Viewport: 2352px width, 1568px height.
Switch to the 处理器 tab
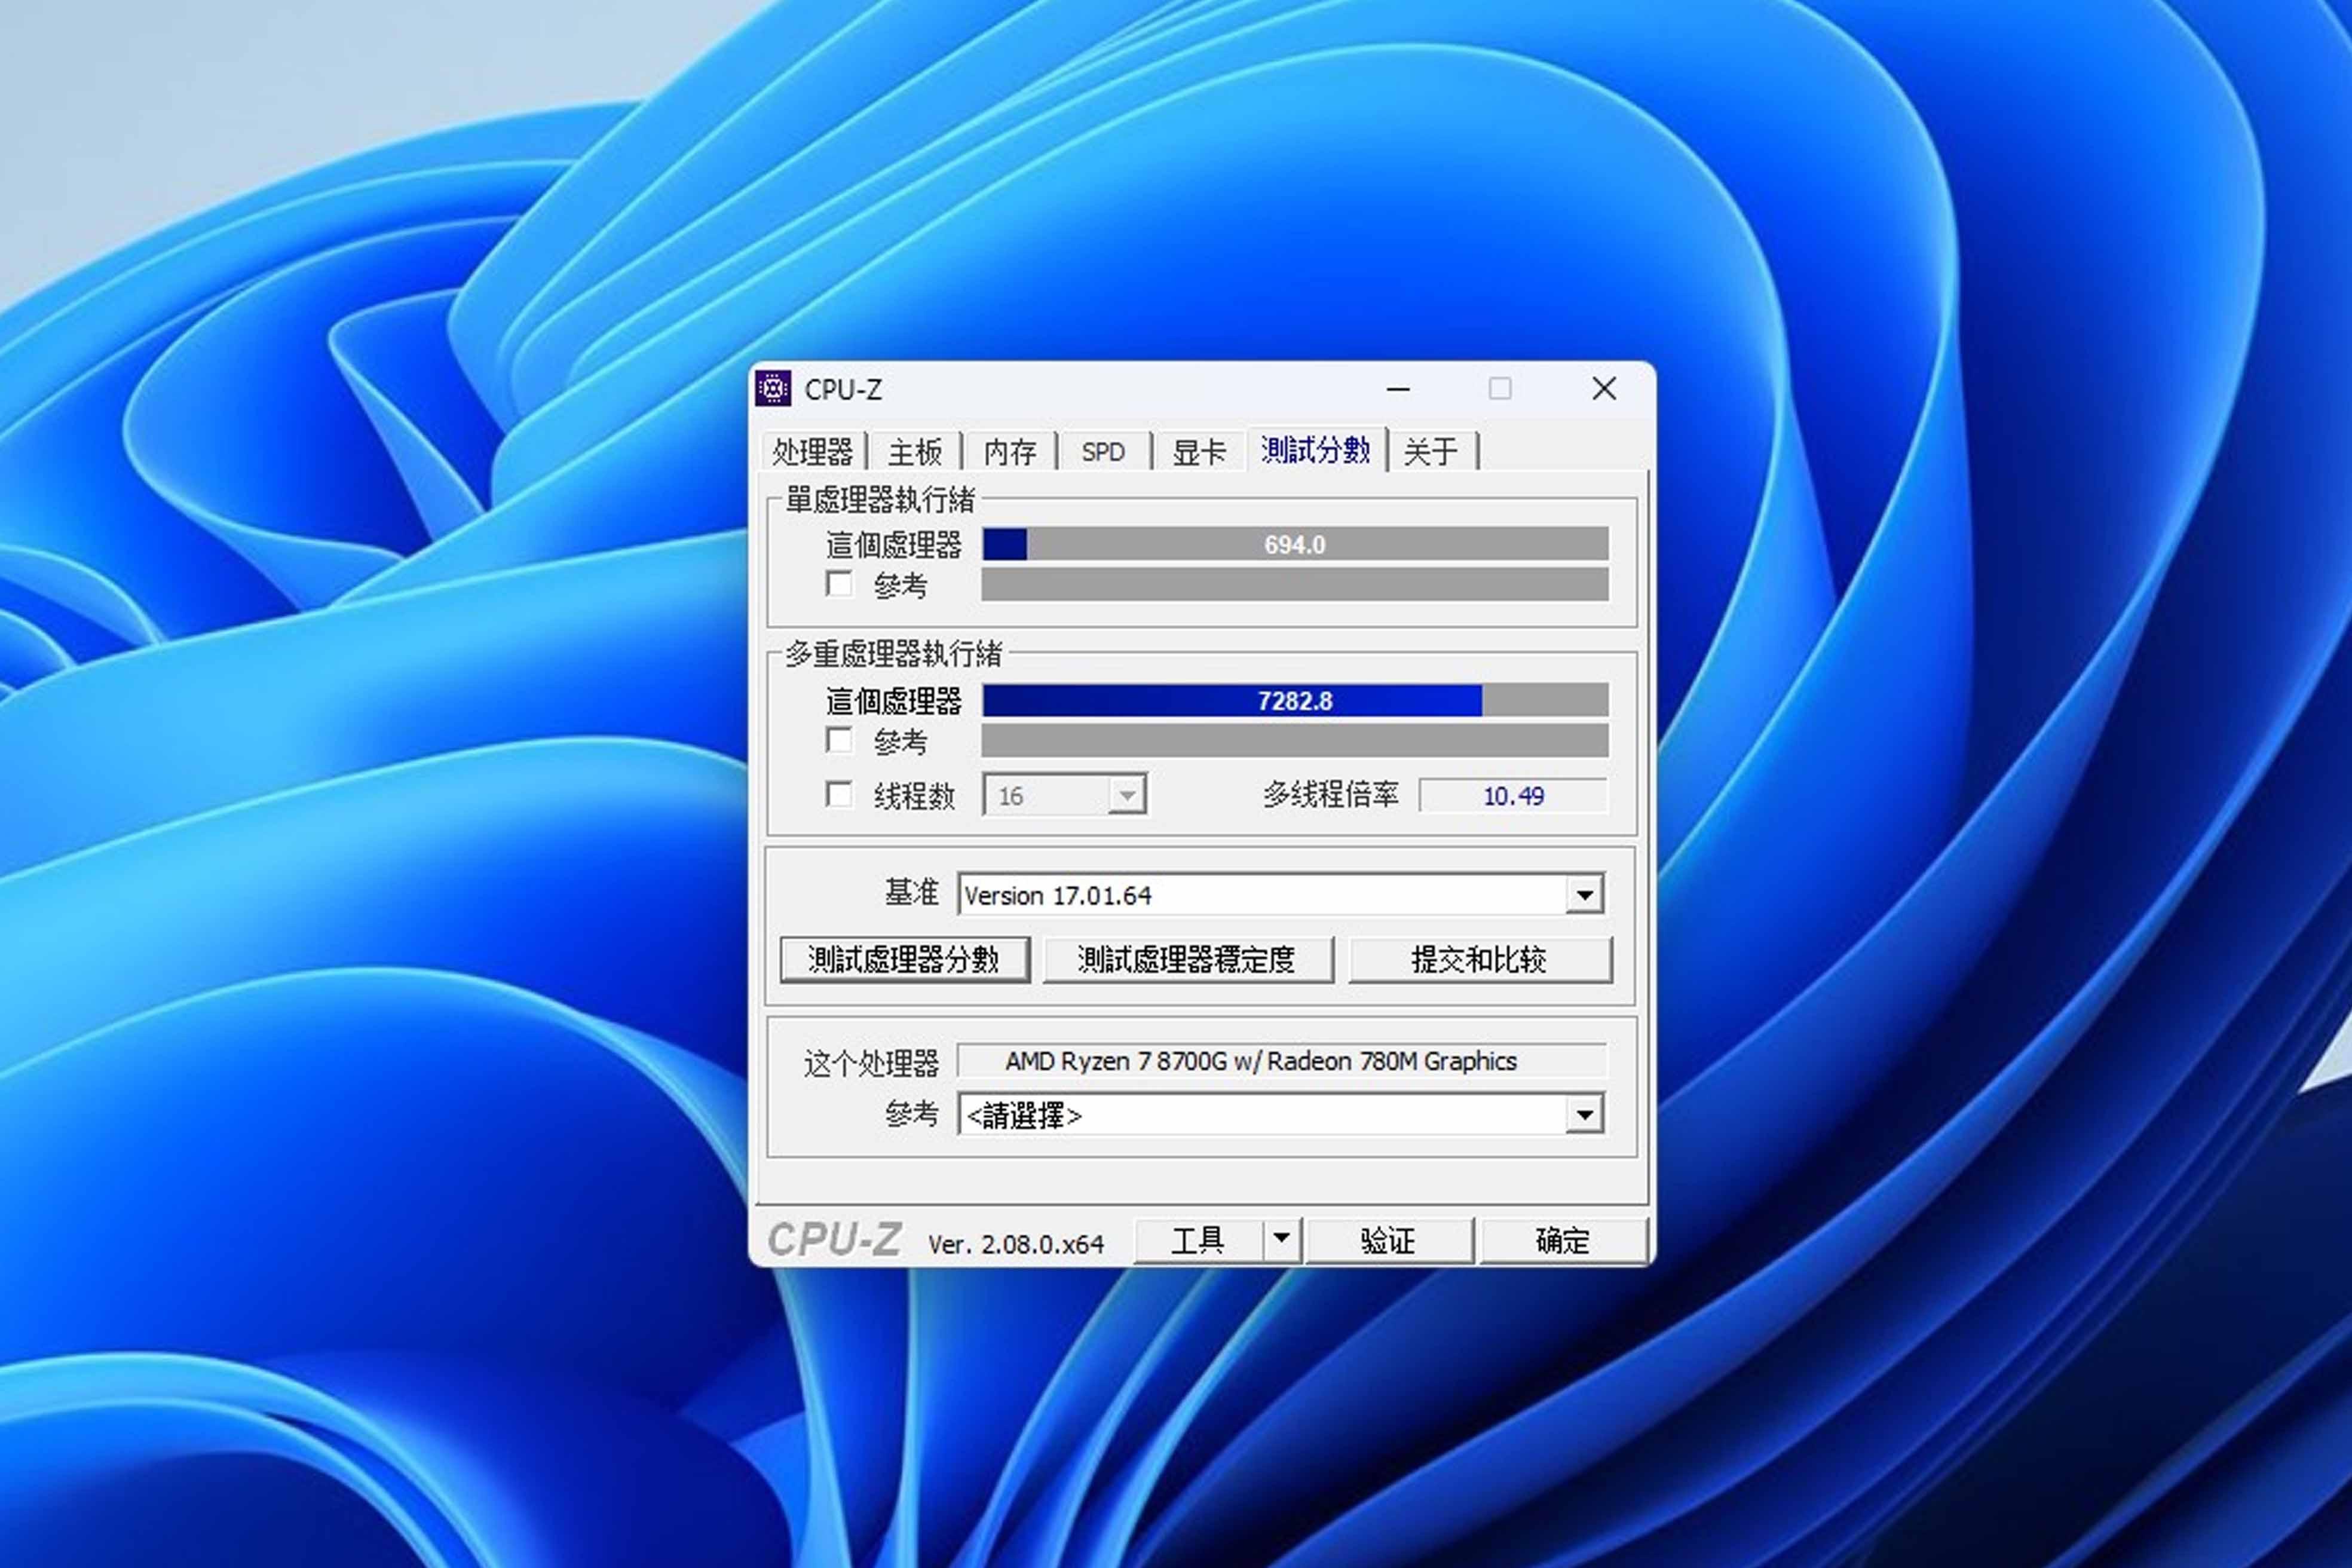coord(812,452)
